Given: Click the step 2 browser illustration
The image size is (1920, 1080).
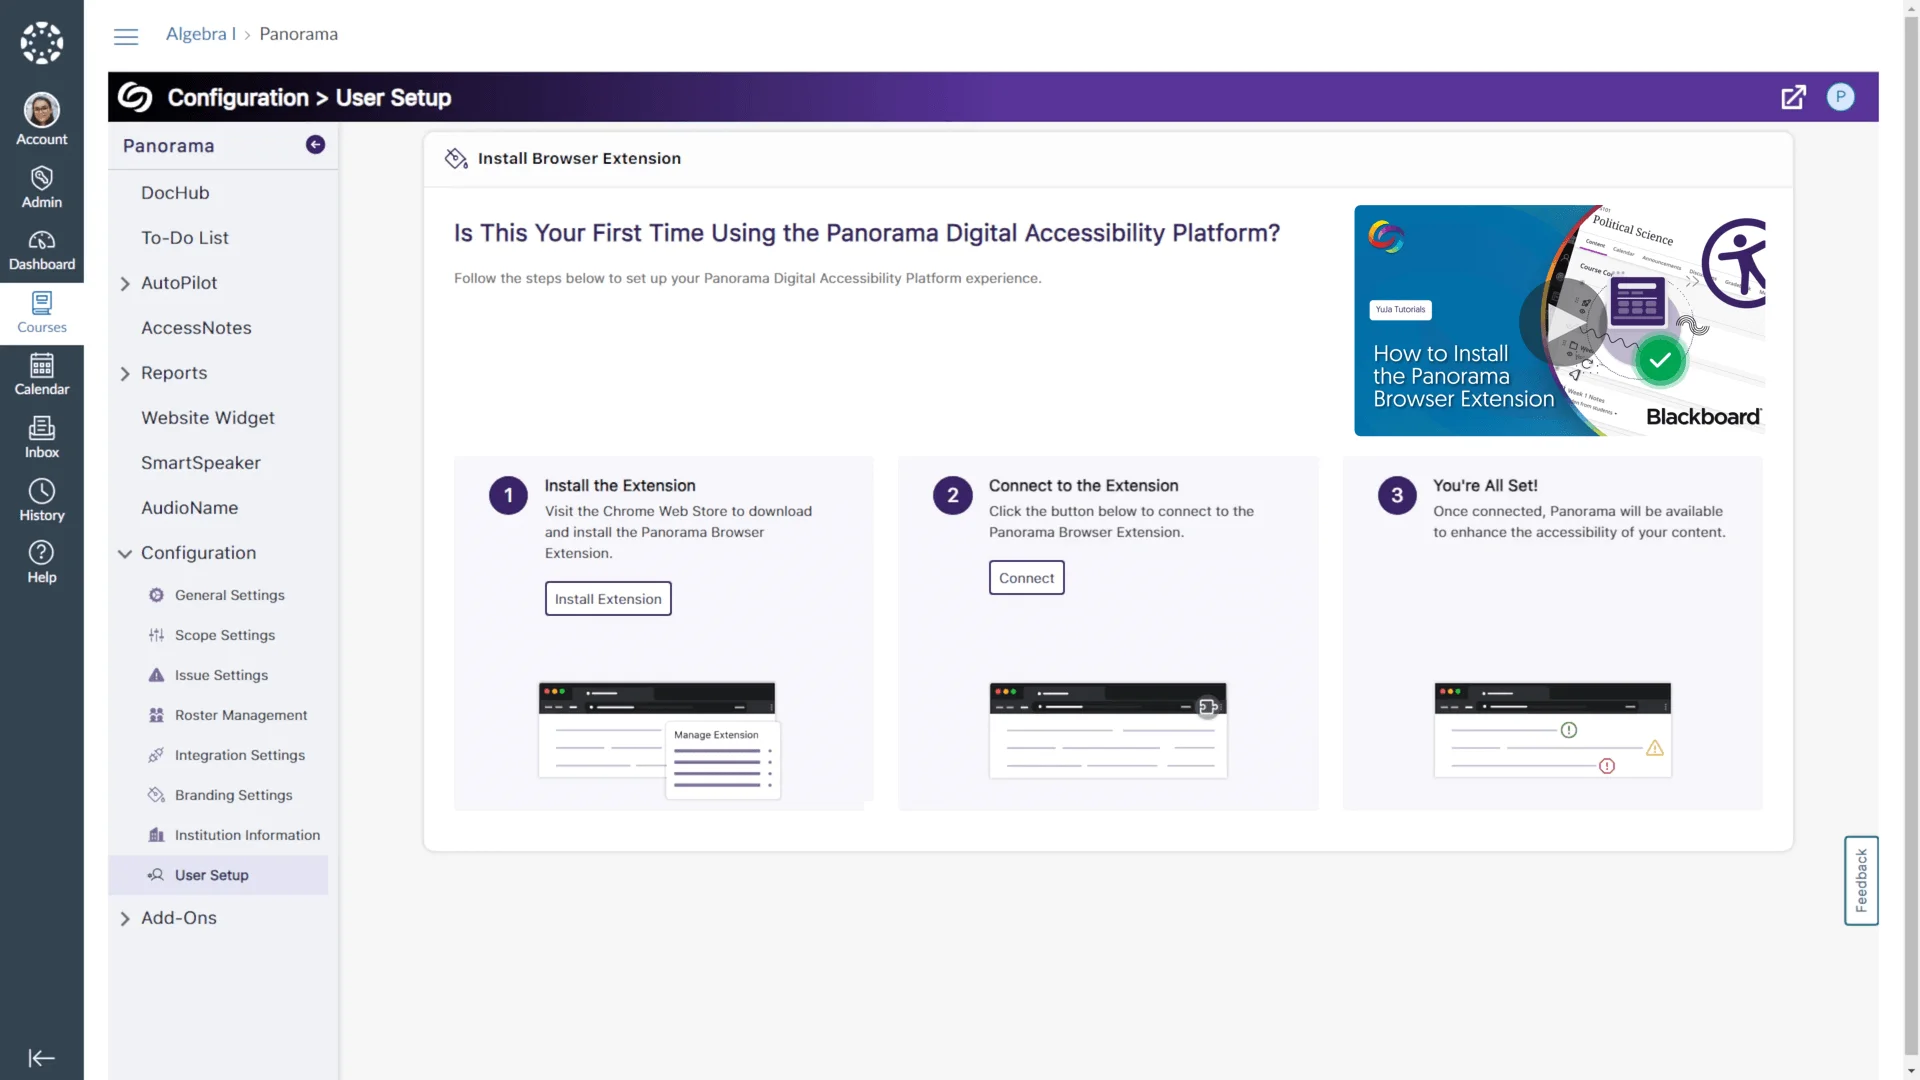Looking at the screenshot, I should pos(1108,731).
